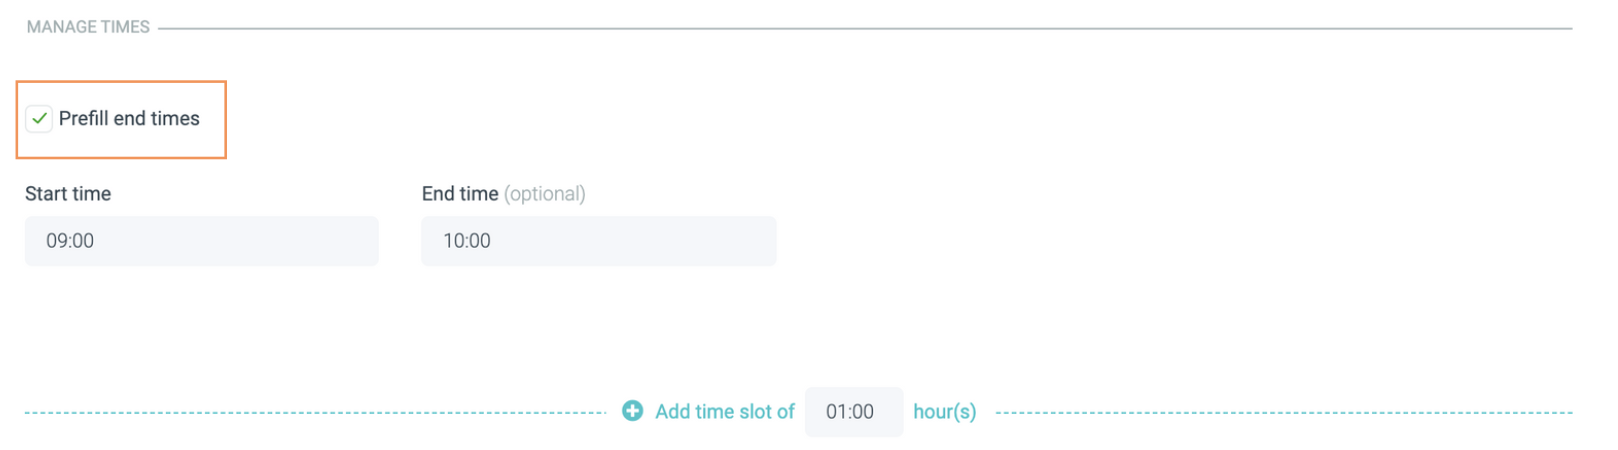Click the "End time" field label
1618x450 pixels.
click(459, 194)
